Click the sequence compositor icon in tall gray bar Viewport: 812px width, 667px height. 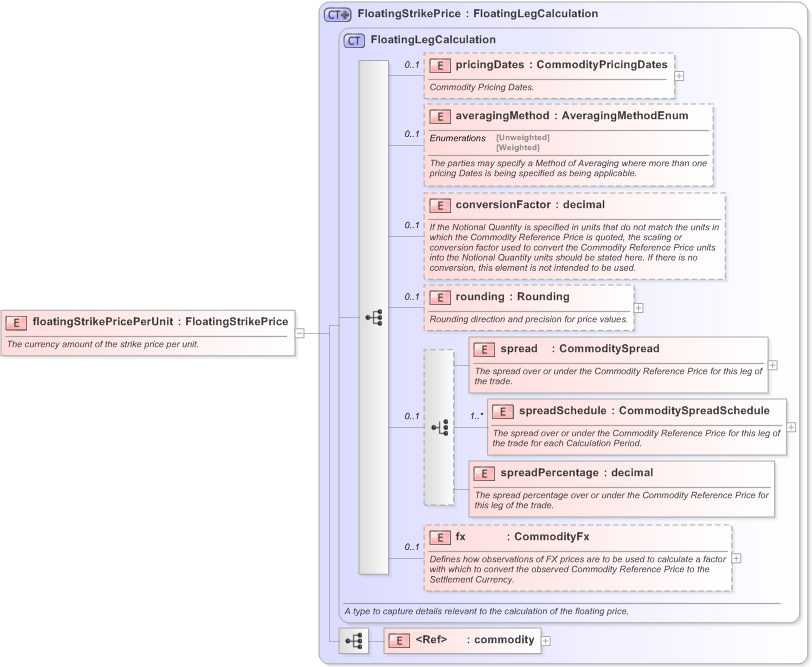(374, 317)
